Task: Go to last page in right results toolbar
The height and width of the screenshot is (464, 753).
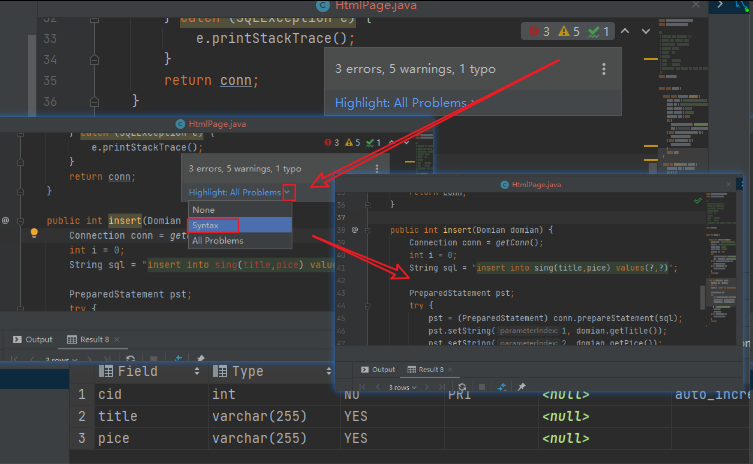Action: tap(442, 387)
